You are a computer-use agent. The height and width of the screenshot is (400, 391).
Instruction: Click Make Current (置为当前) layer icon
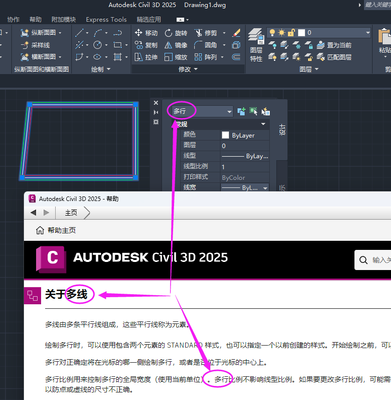(x=333, y=45)
